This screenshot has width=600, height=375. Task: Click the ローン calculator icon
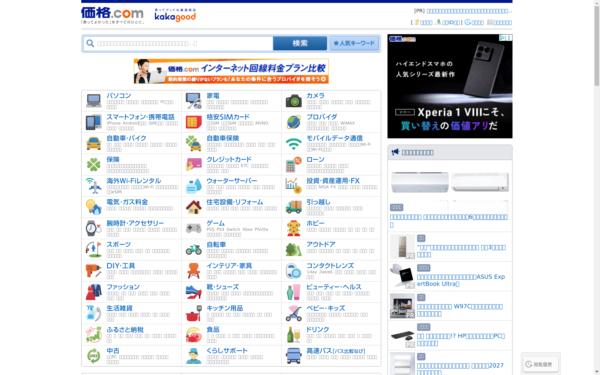coord(293,165)
